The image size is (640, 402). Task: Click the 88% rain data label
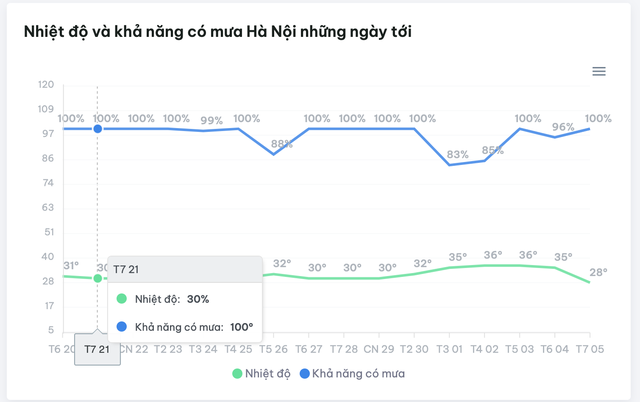click(x=282, y=144)
